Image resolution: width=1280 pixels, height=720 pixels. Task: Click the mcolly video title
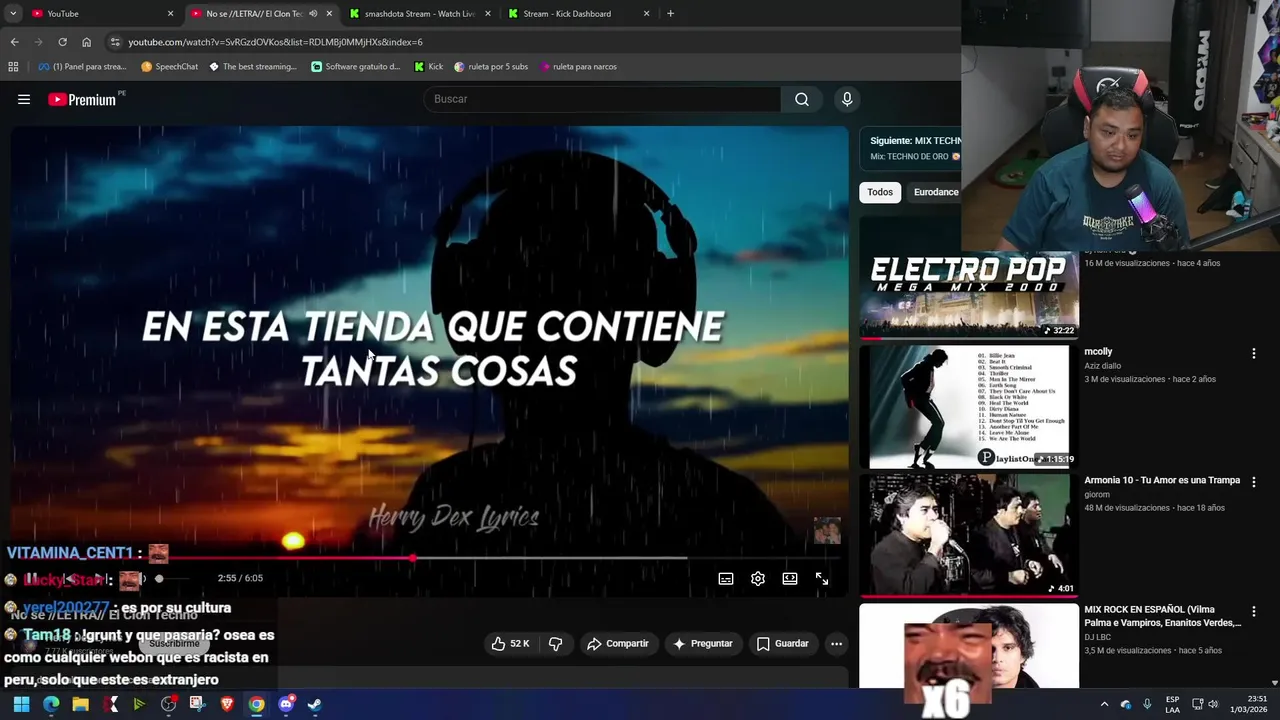[1098, 351]
